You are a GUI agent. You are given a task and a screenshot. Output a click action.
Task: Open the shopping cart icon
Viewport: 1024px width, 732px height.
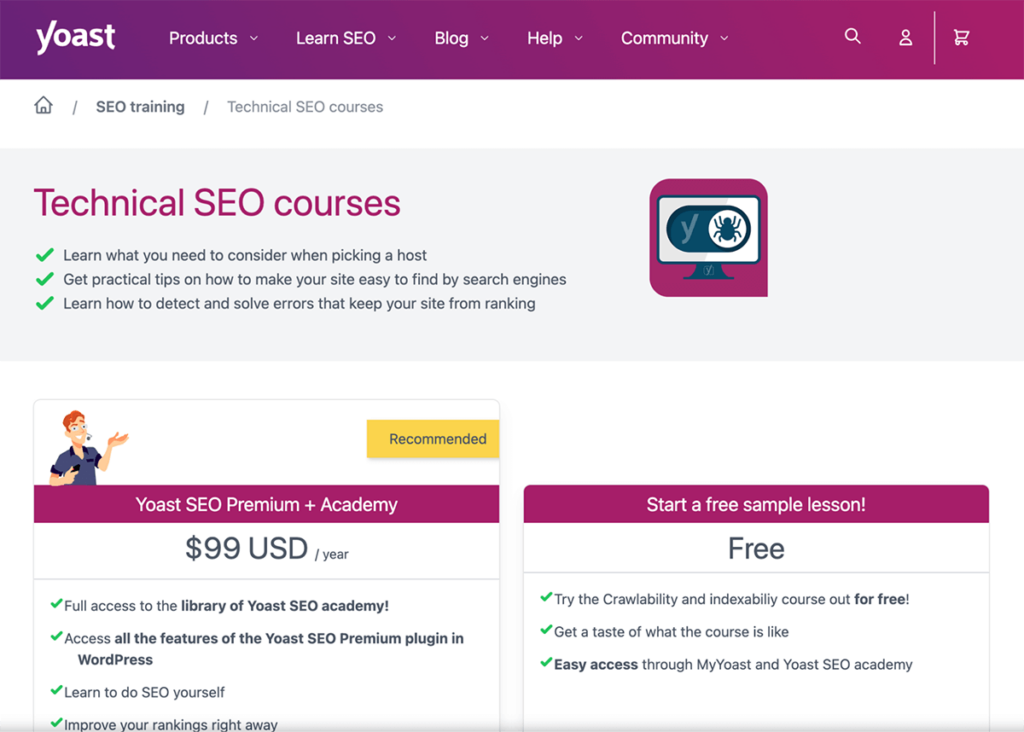coord(961,37)
